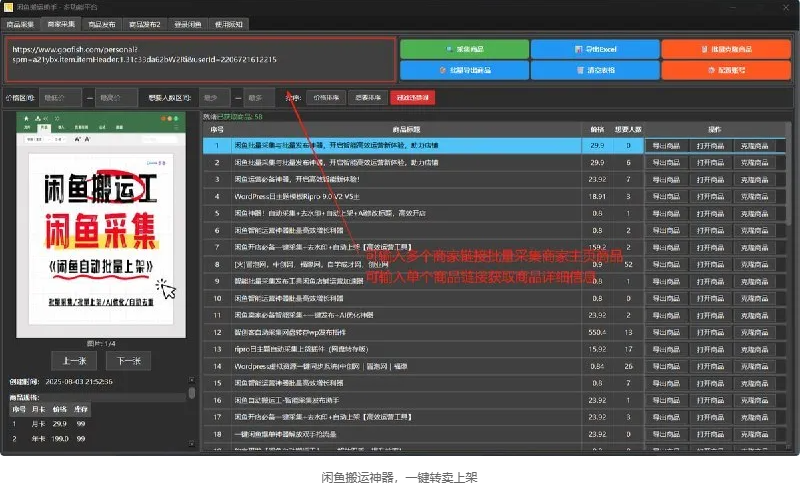Image resolution: width=803 pixels, height=489 pixels.
Task: Click want-count cell 52 in row 8
Action: tap(628, 265)
